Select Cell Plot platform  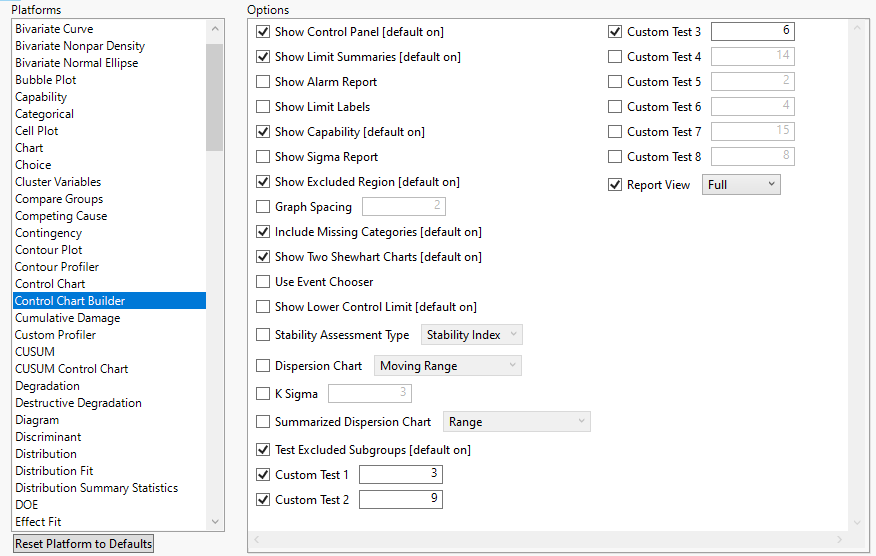(37, 131)
